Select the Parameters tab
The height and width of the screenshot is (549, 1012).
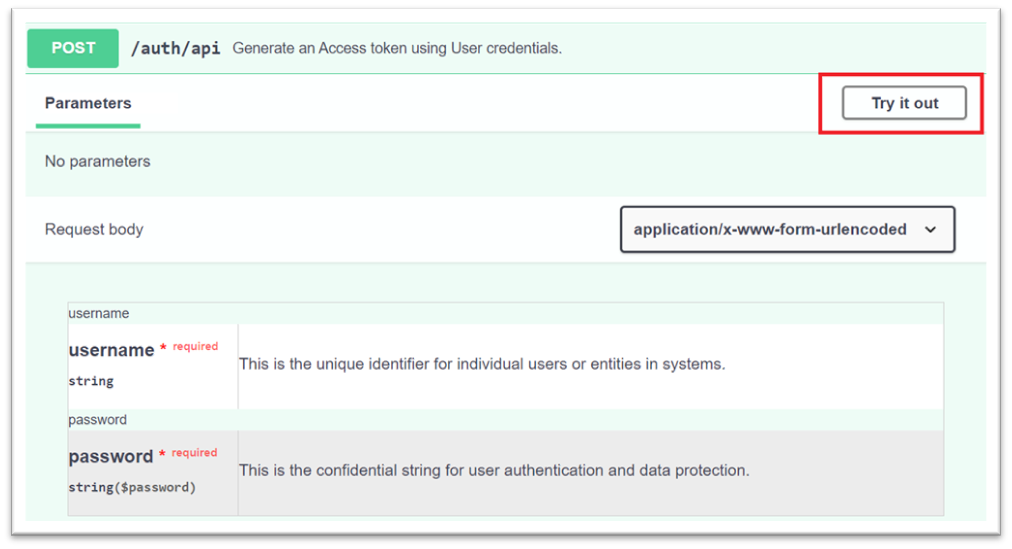pos(88,103)
